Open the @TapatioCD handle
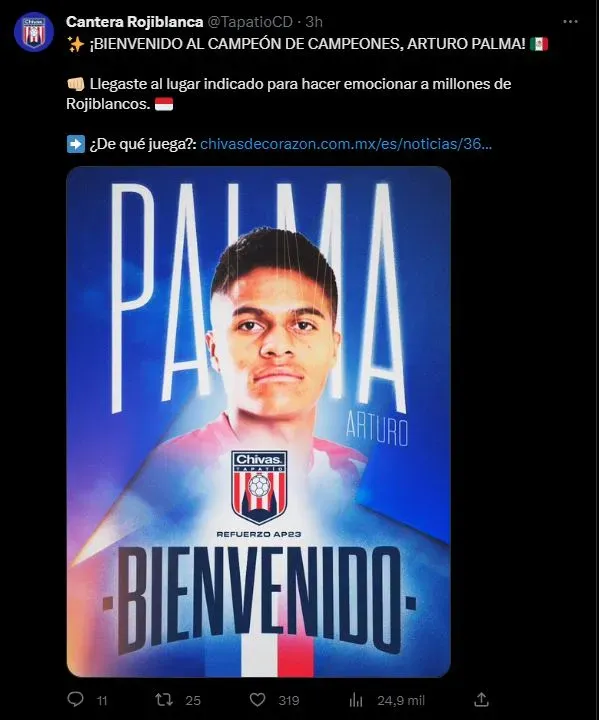 (x=251, y=22)
